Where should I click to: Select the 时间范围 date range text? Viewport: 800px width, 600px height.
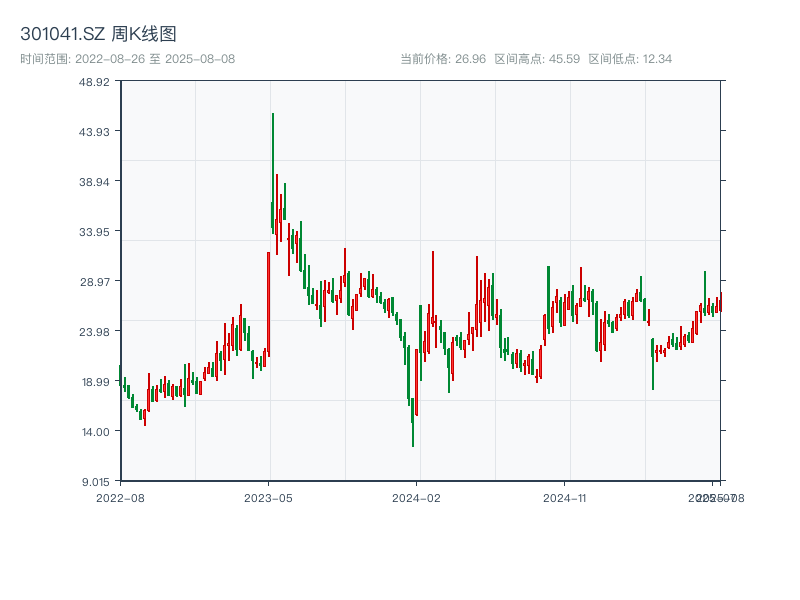(127, 59)
